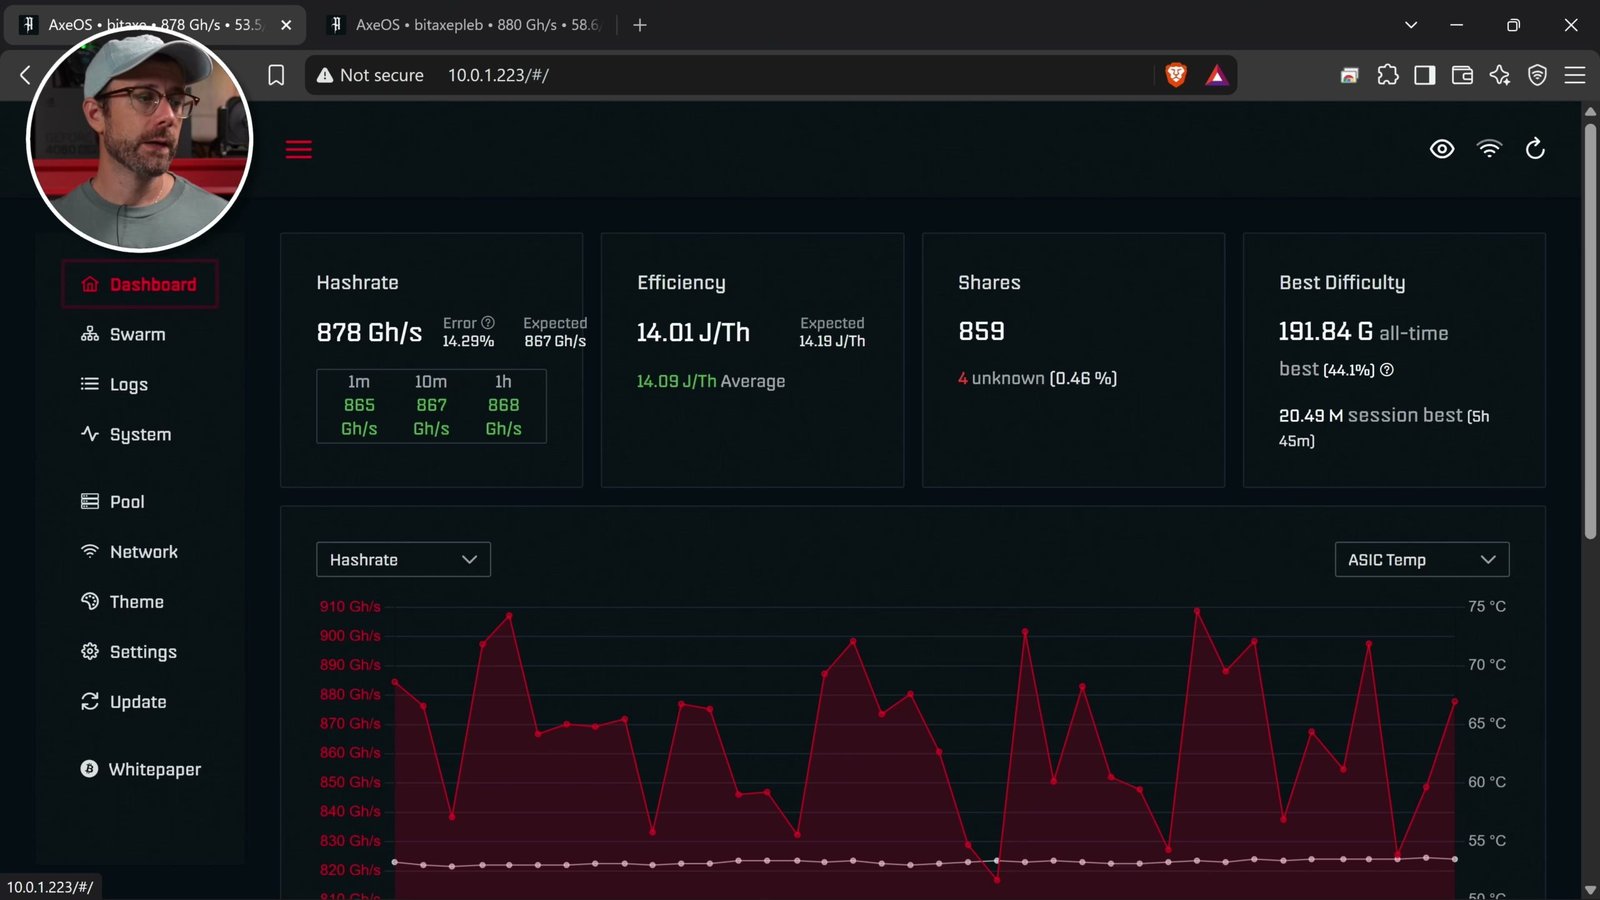This screenshot has width=1600, height=900.
Task: Go to the Network page
Action: point(130,551)
